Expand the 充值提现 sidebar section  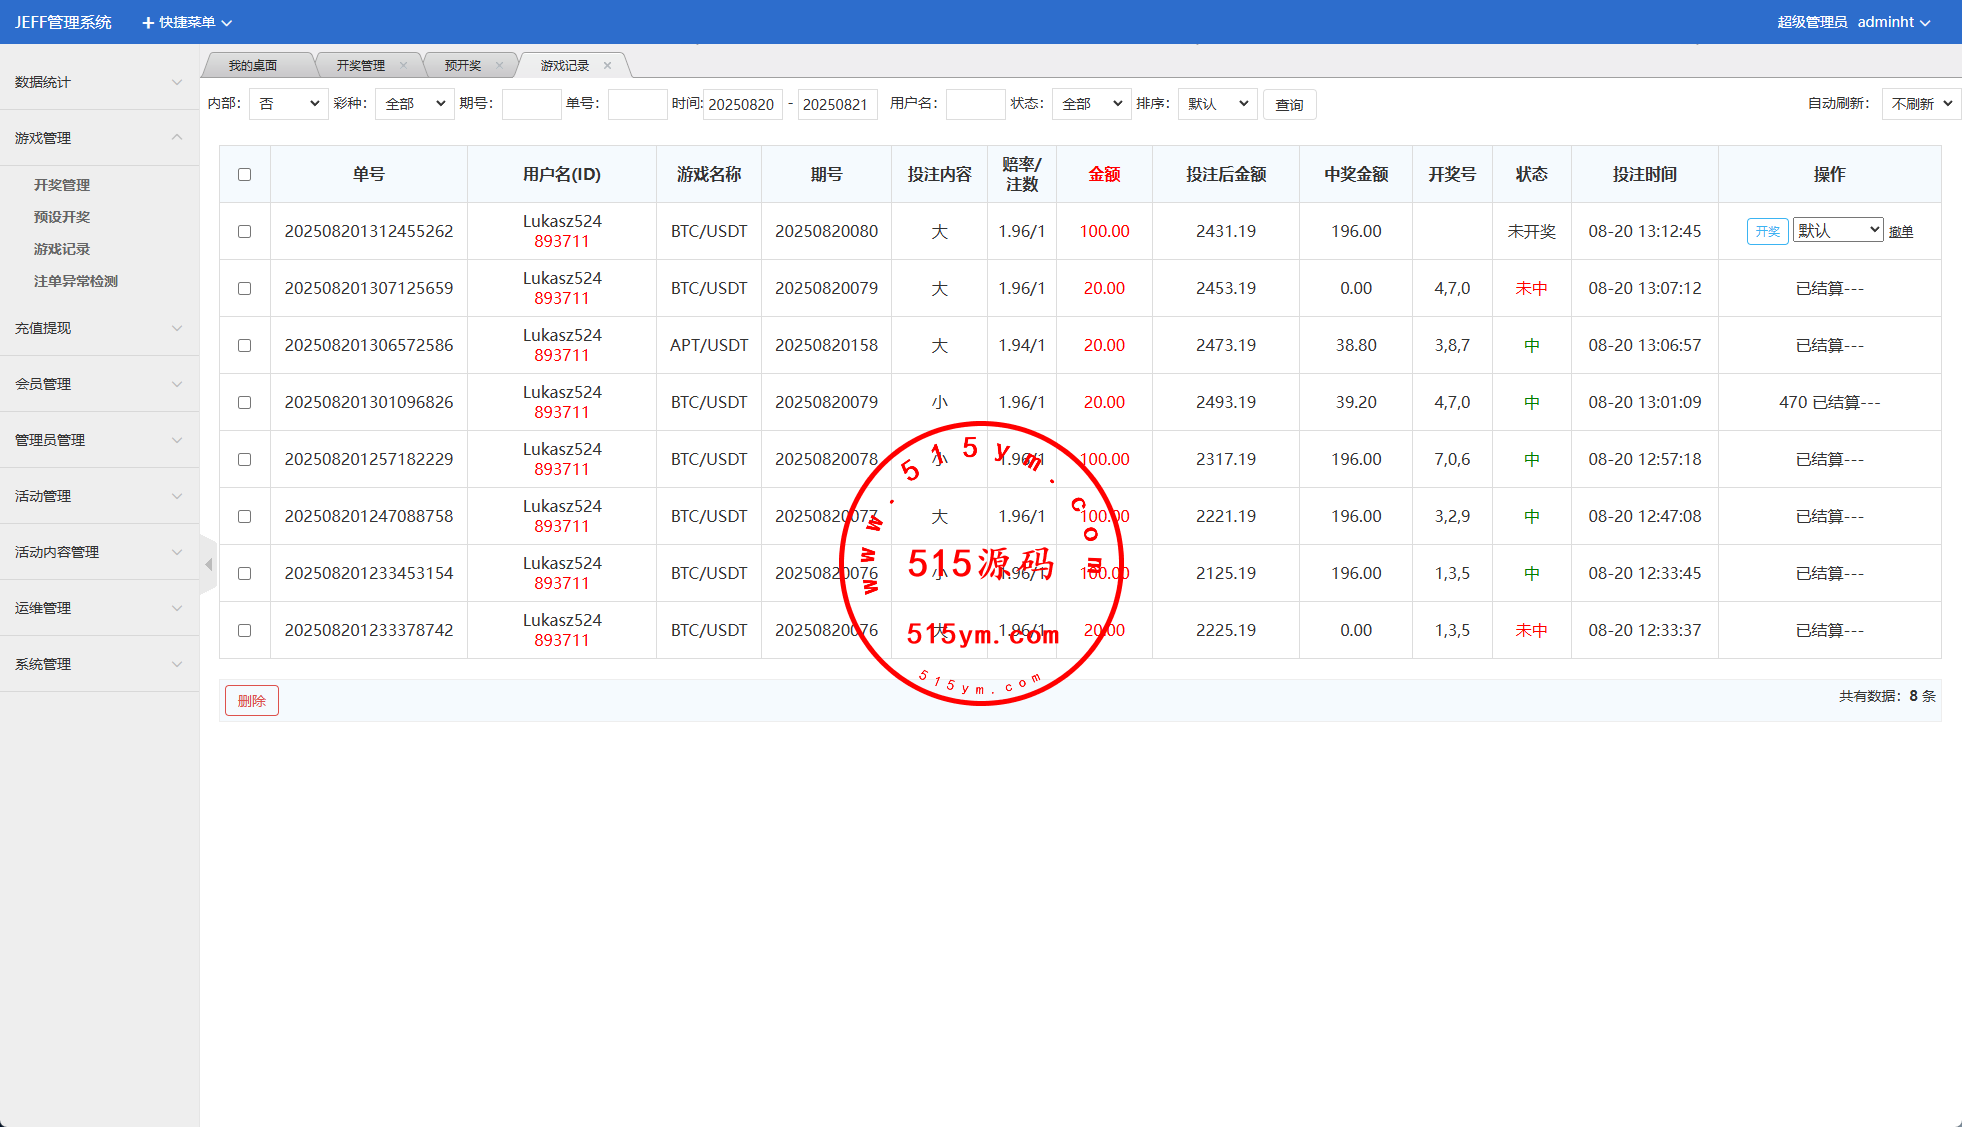click(177, 328)
